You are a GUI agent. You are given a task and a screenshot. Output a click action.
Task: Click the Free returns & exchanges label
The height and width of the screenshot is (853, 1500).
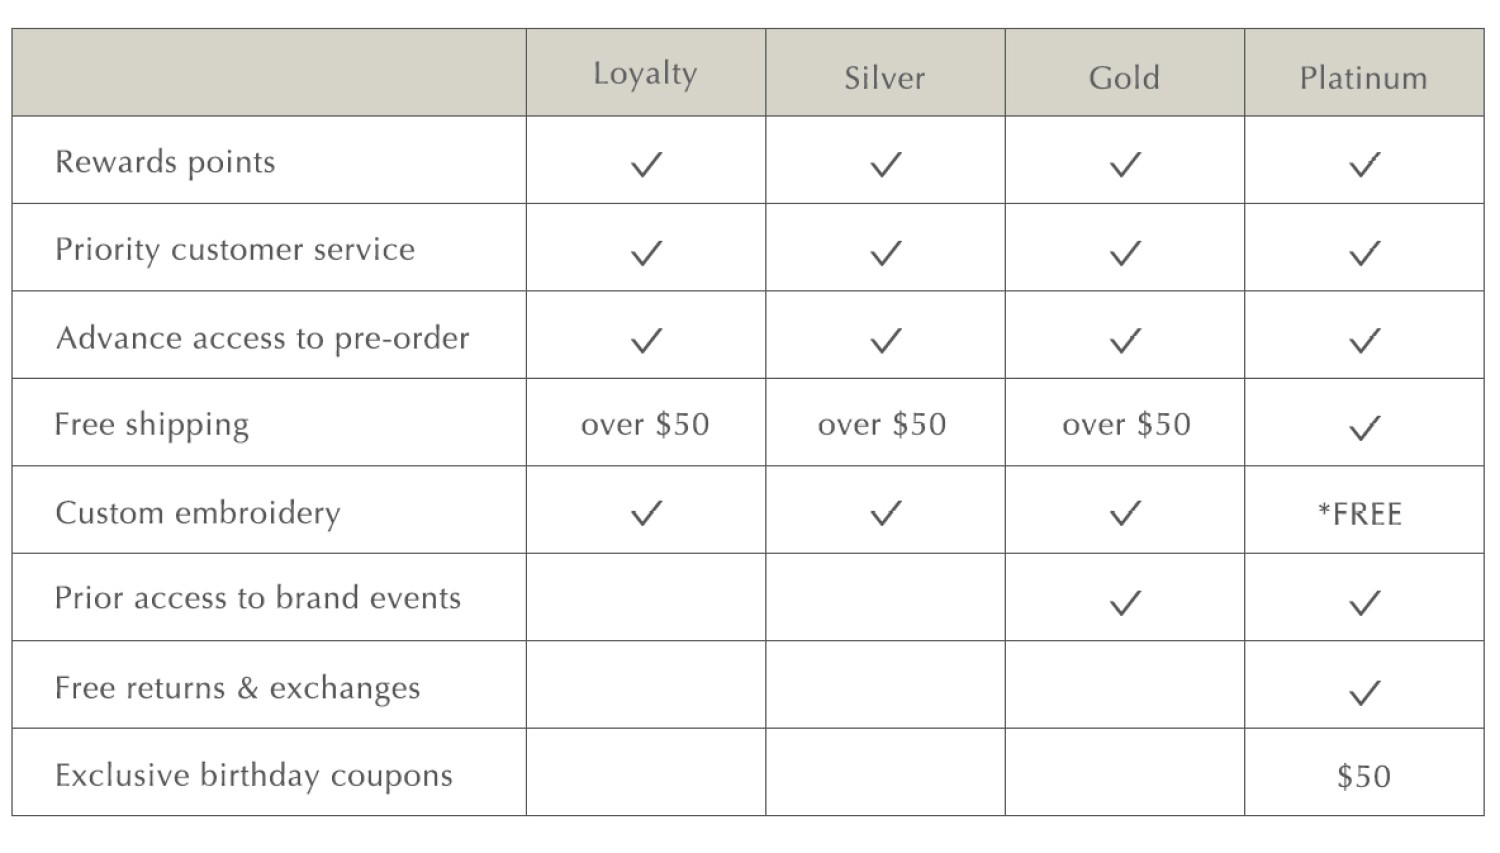click(x=237, y=688)
